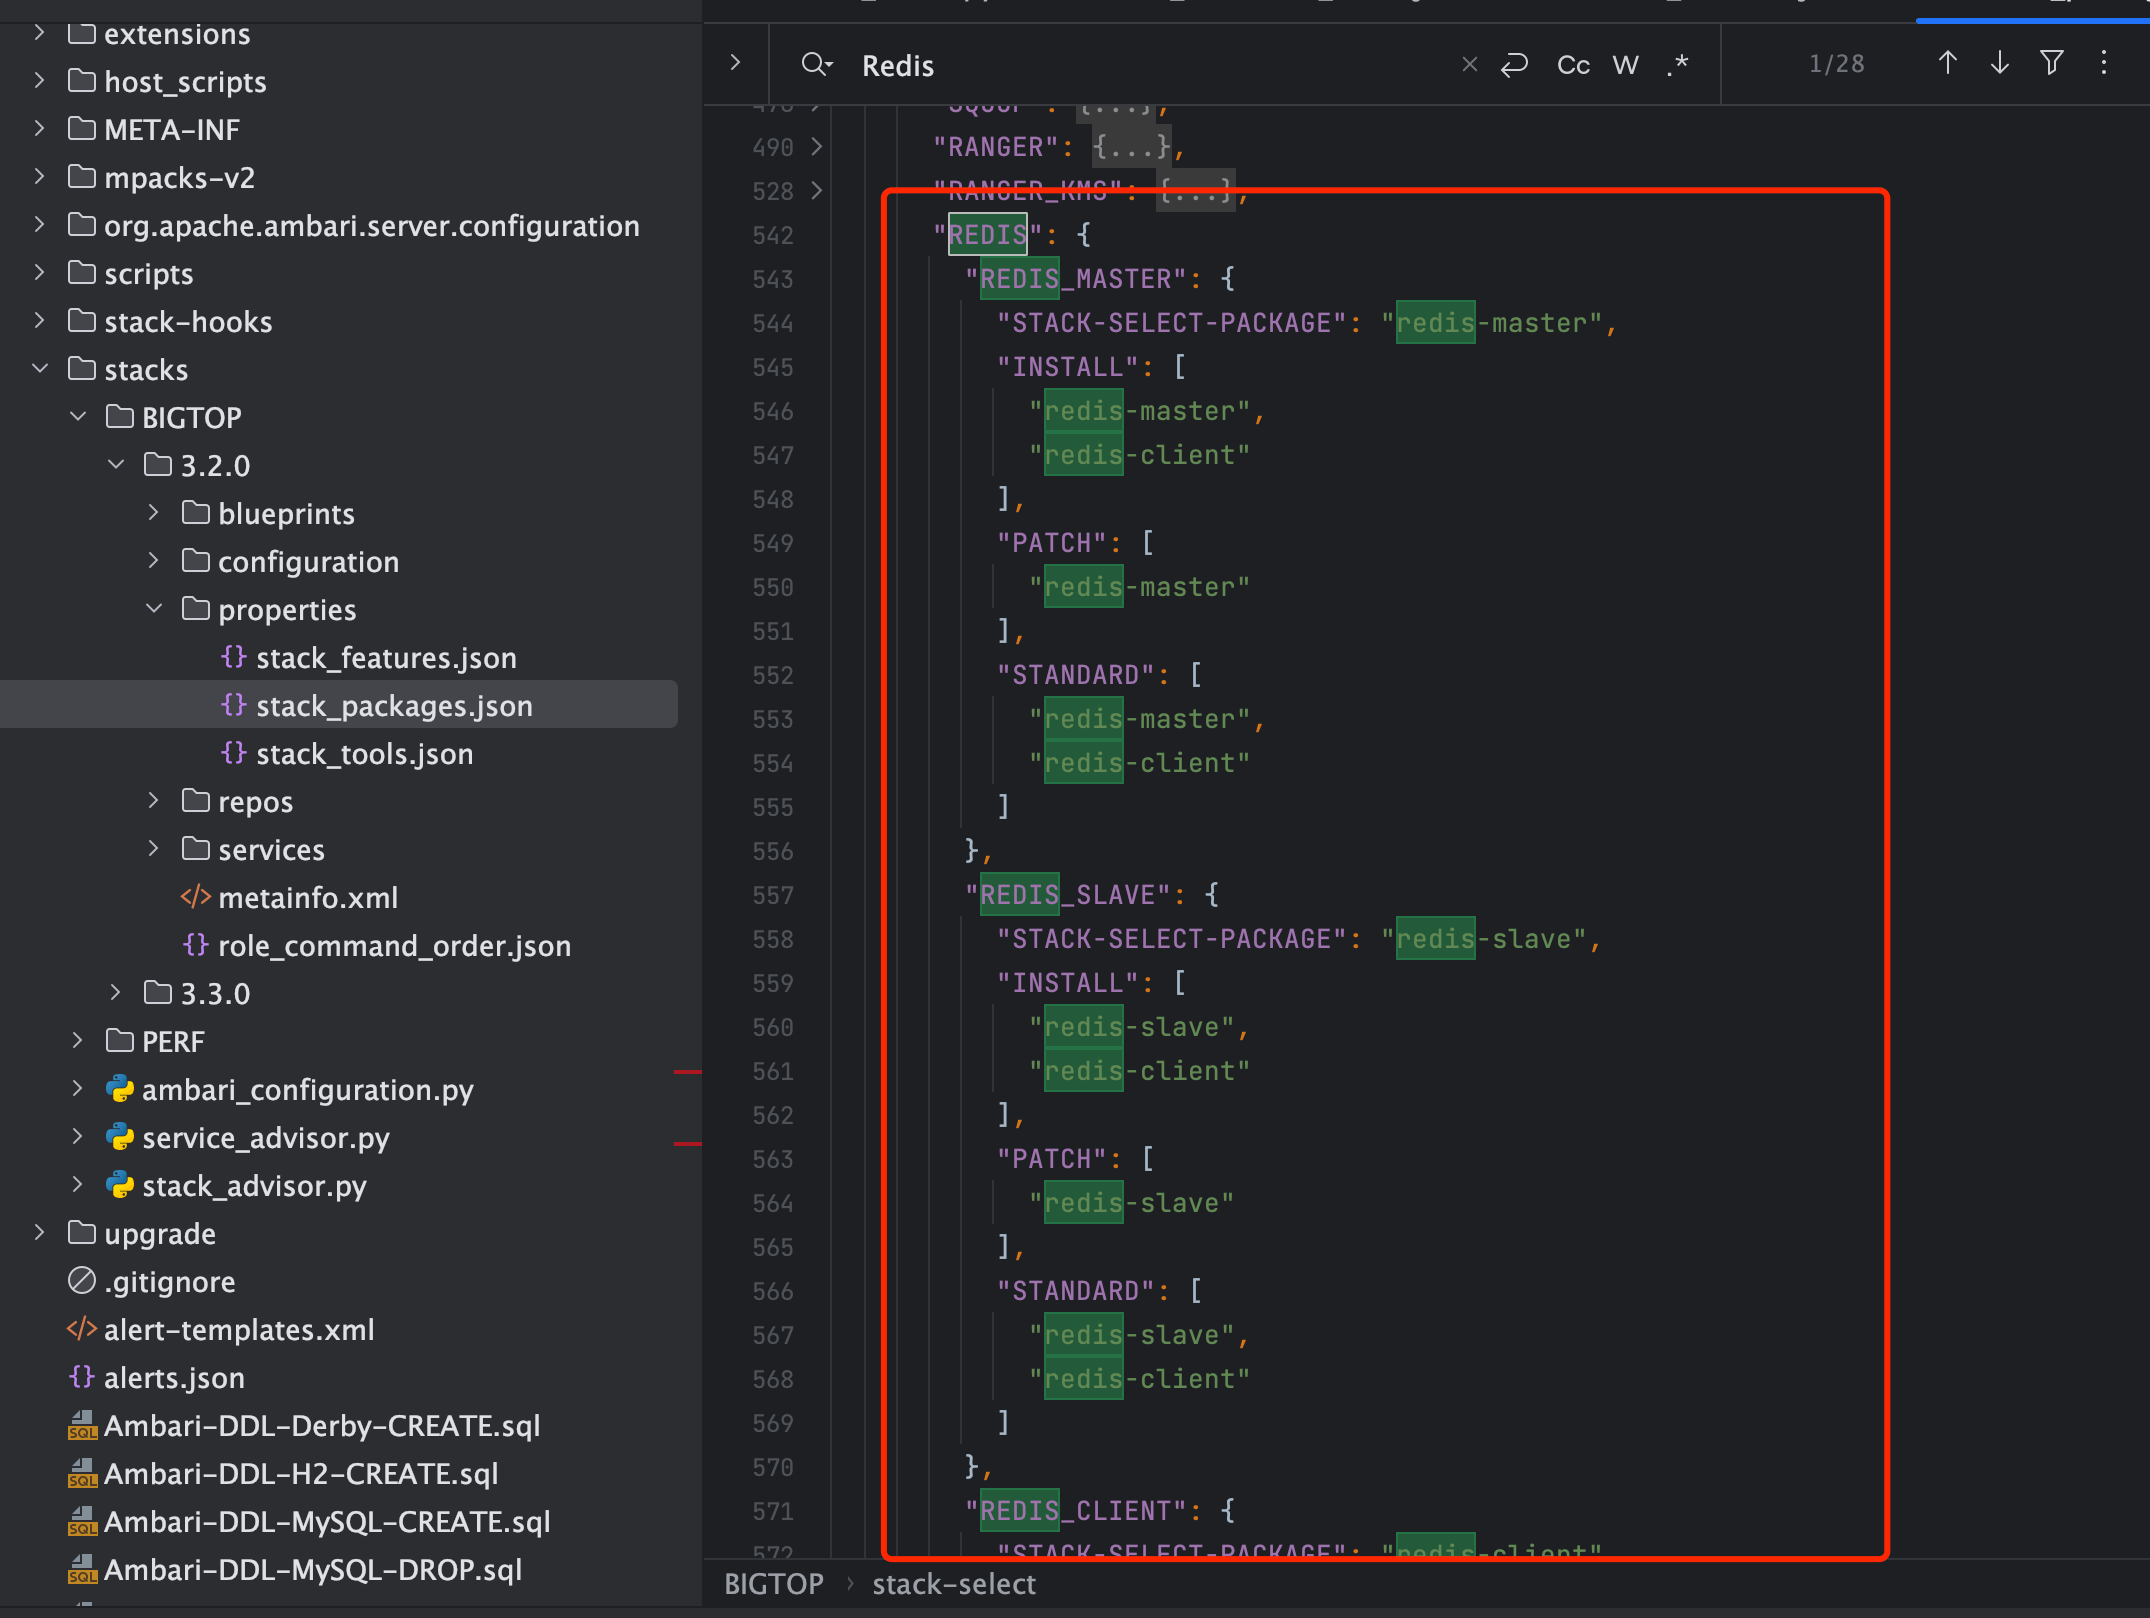The width and height of the screenshot is (2150, 1618).
Task: Expand the host_scripts folder
Action: pos(39,81)
